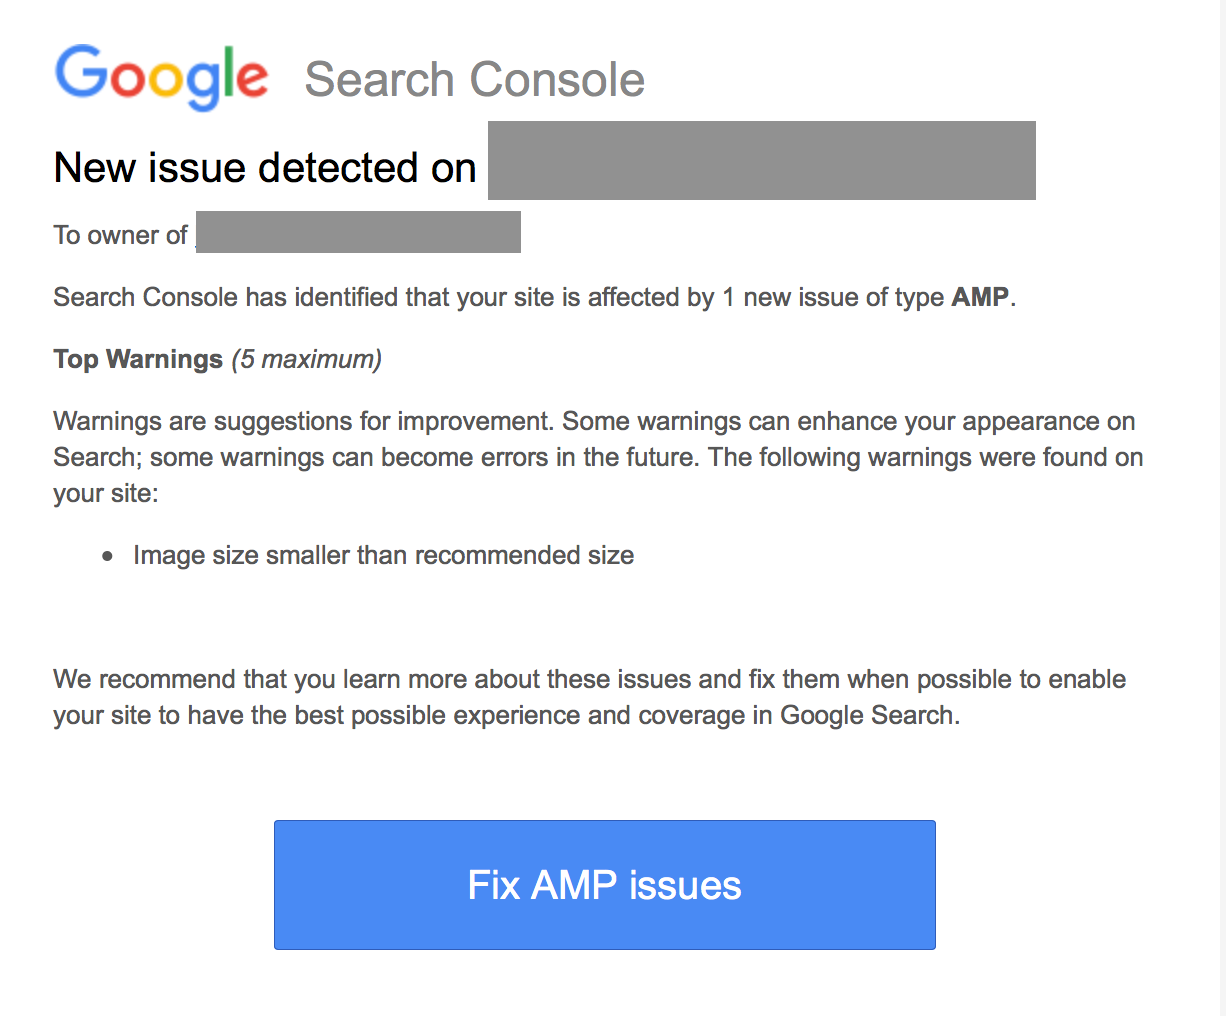Viewport: 1226px width, 1016px height.
Task: Click the Google logo
Action: point(161,77)
